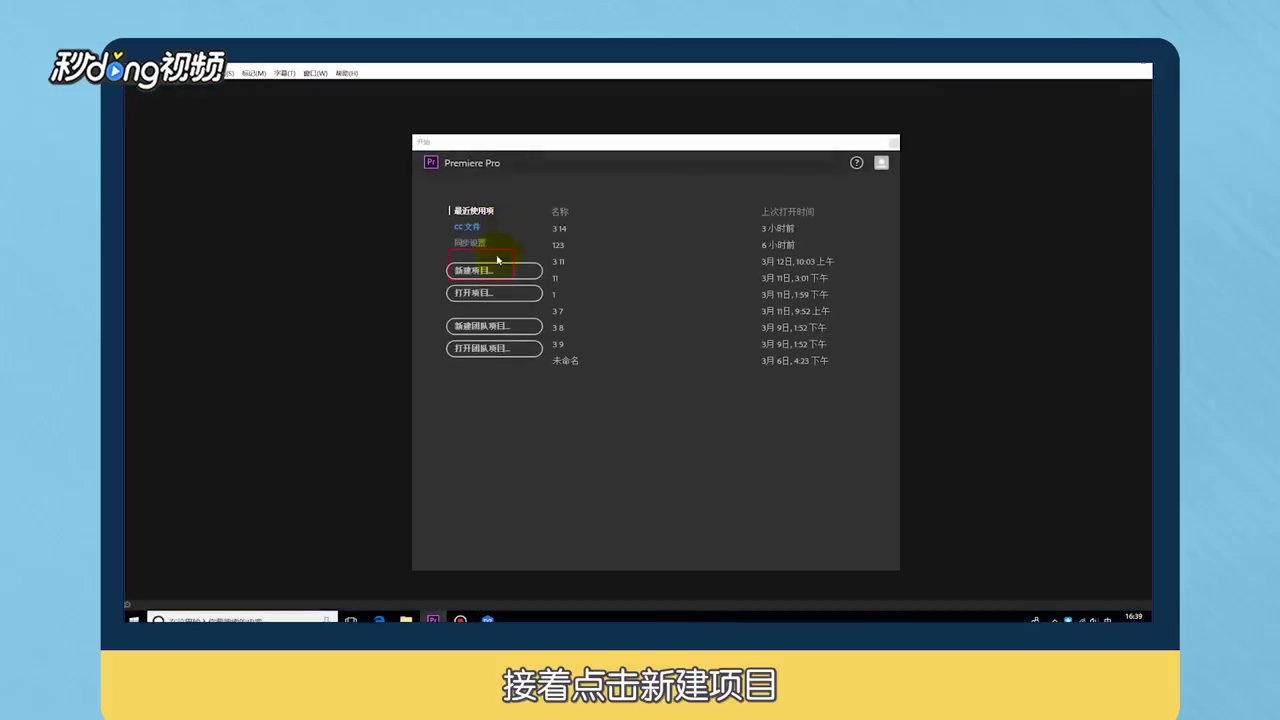This screenshot has width=1280, height=720.
Task: Open the Windows Start menu
Action: (134, 619)
